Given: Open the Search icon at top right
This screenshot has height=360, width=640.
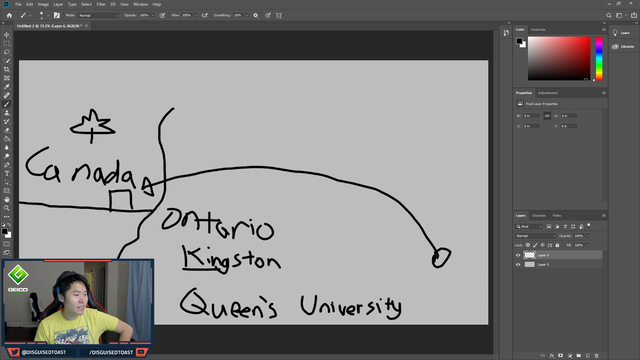Looking at the screenshot, I should coord(609,16).
